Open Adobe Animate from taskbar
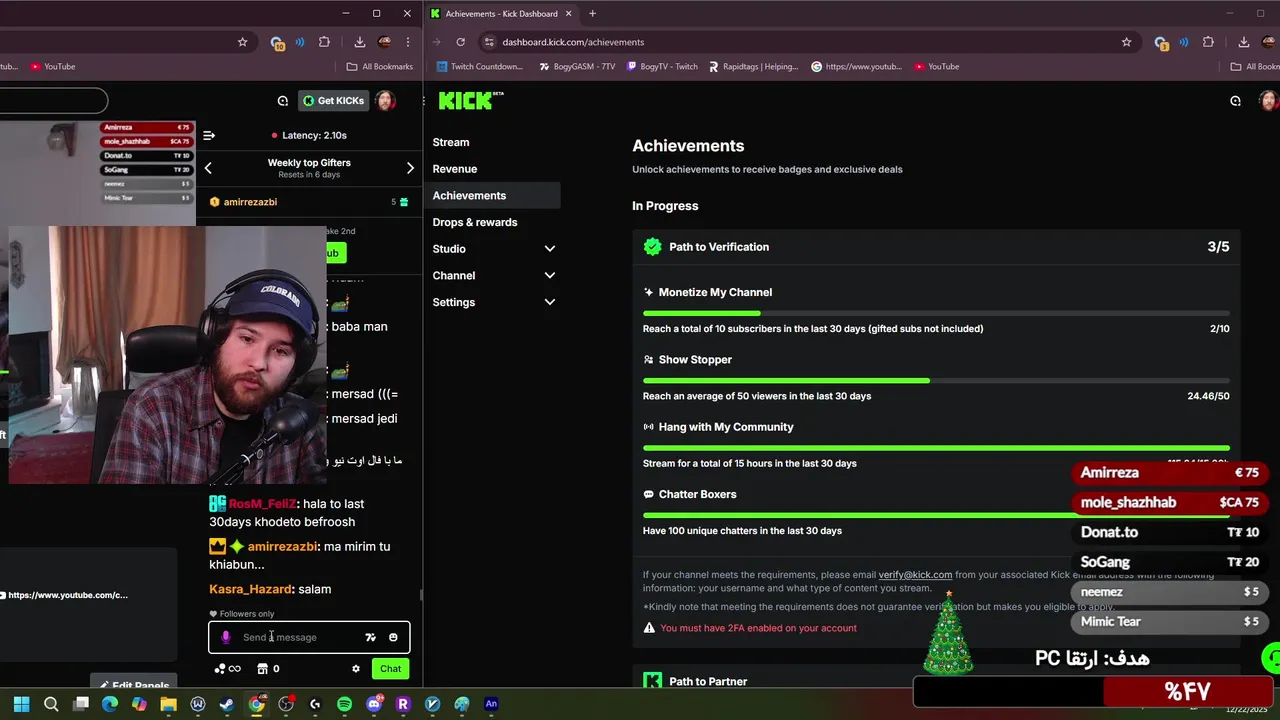 pos(491,704)
